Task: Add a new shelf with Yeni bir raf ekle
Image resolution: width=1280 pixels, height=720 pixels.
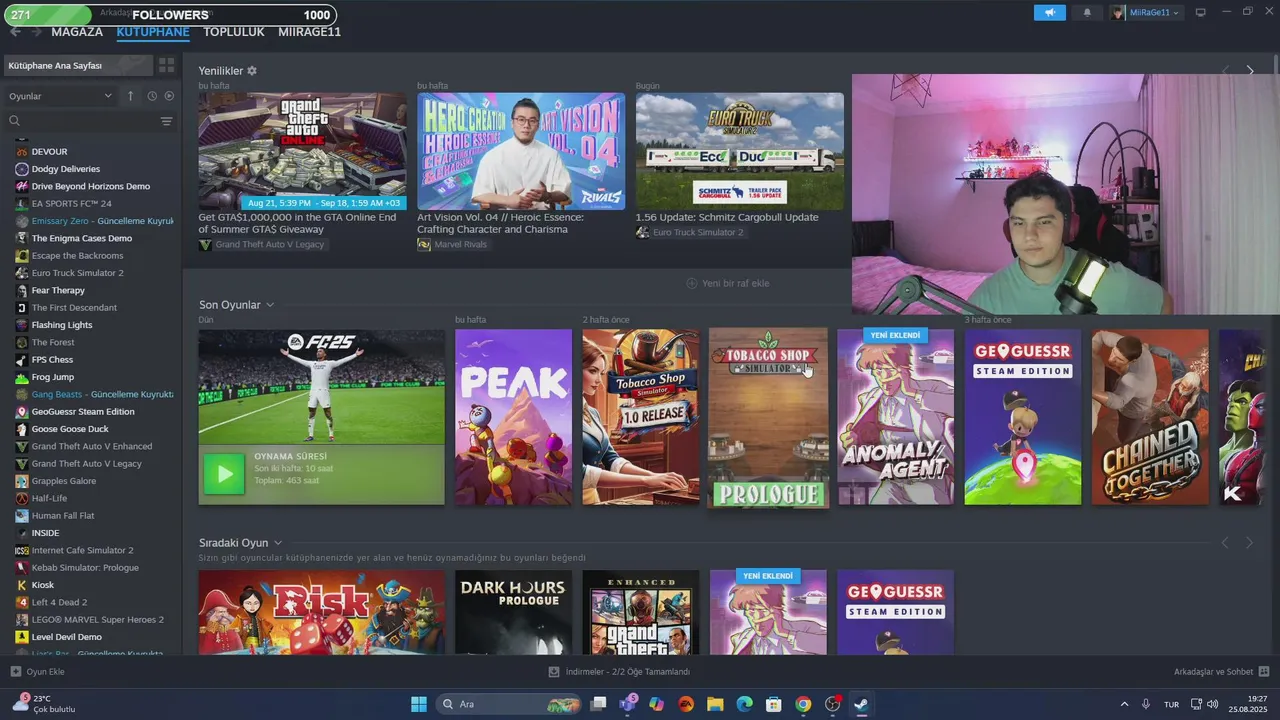Action: pos(728,283)
